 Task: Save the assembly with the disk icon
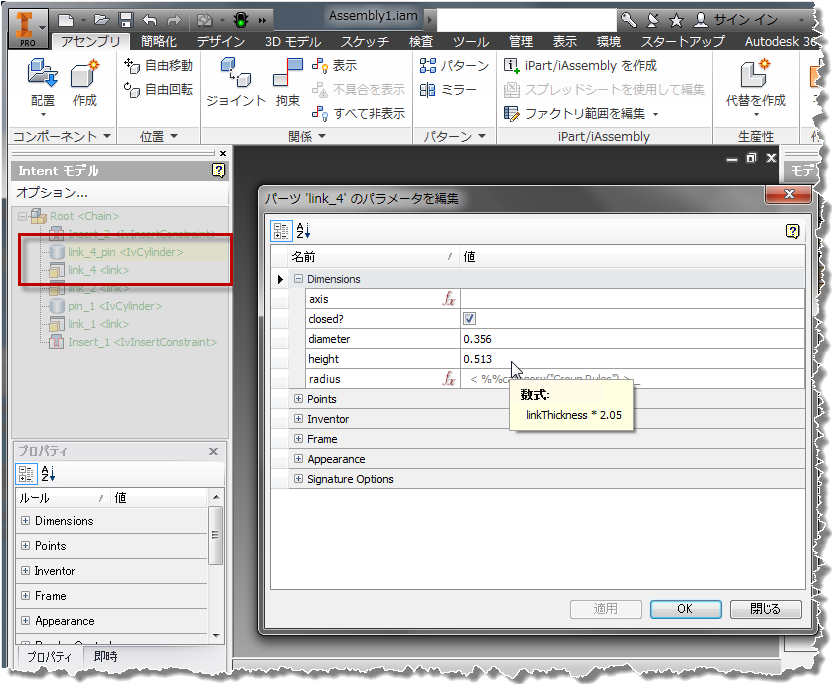point(126,21)
